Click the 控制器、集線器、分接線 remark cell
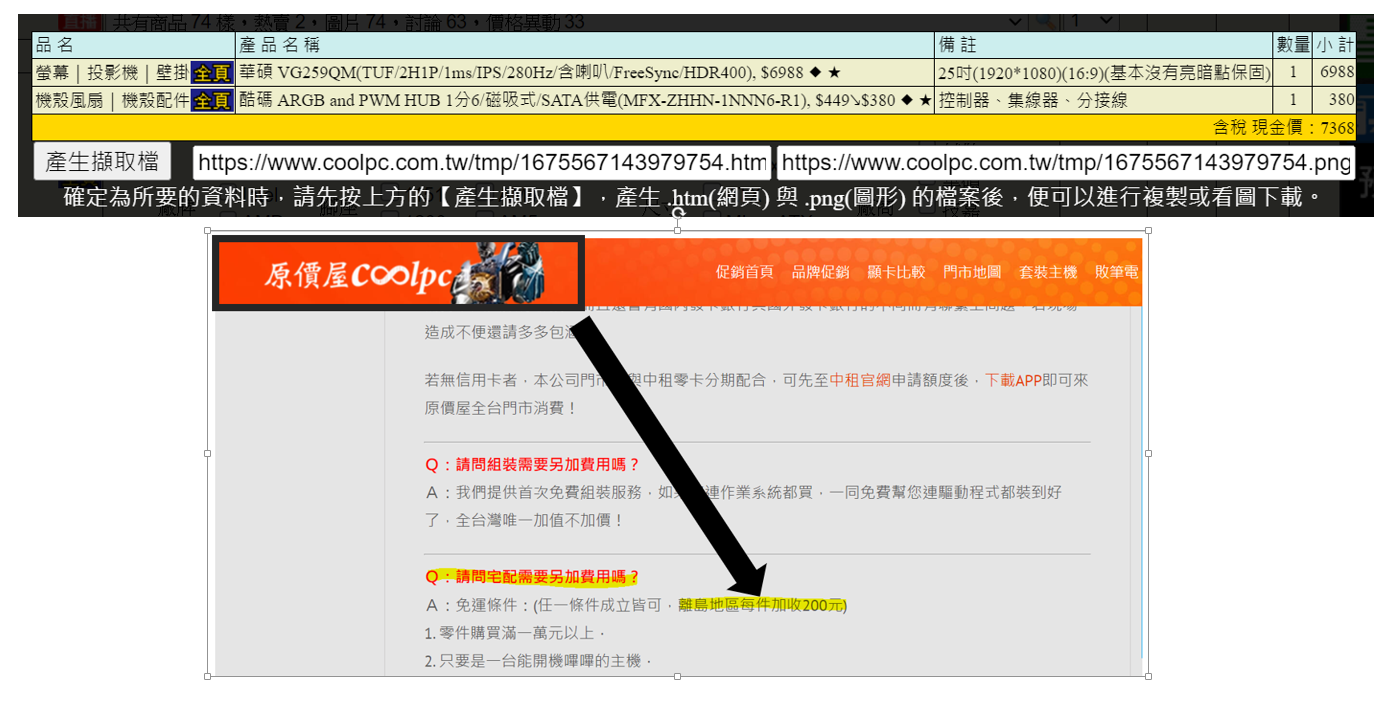This screenshot has height=710, width=1390. (x=1105, y=101)
